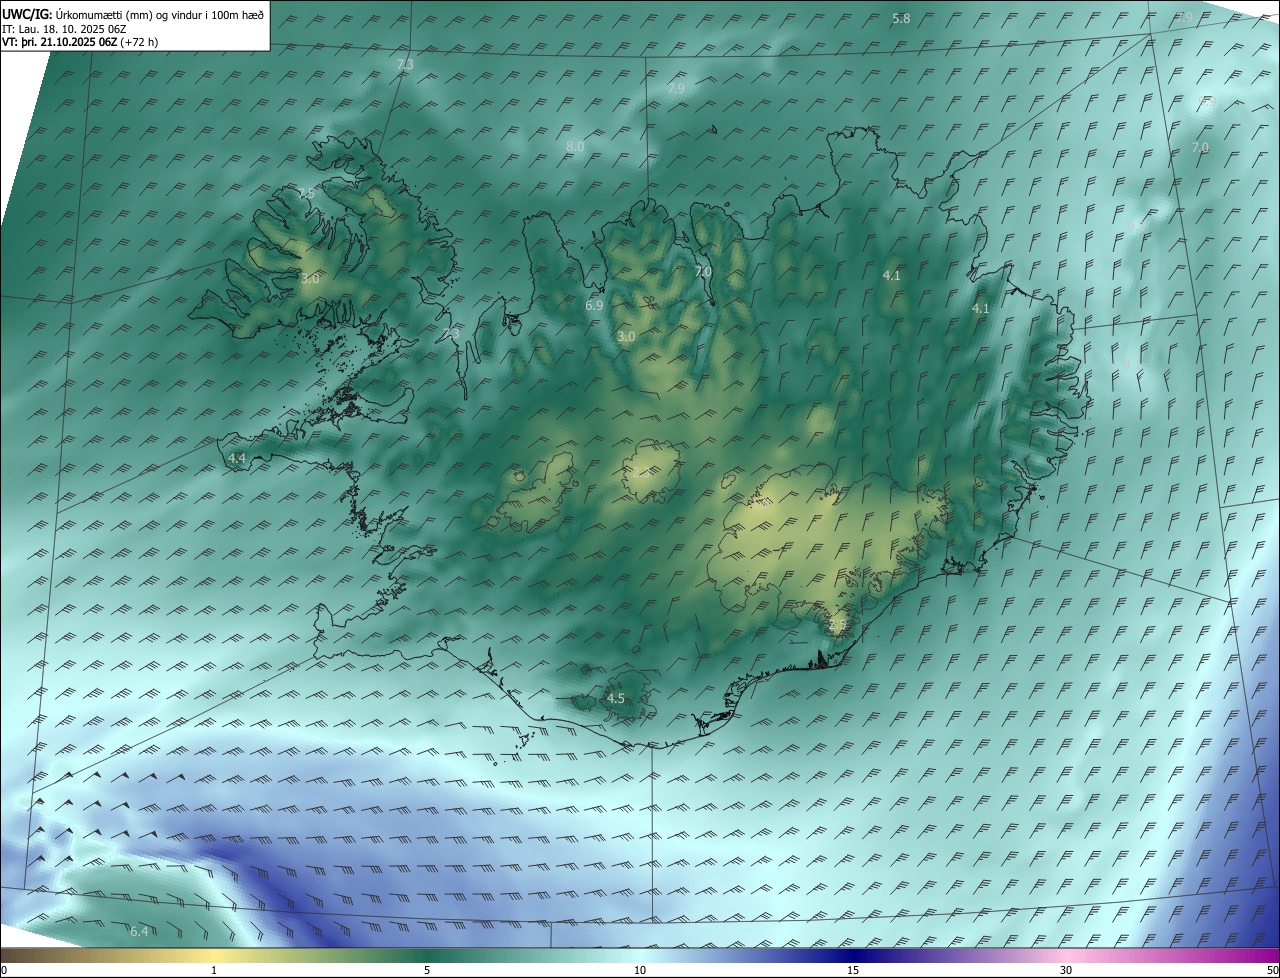
Task: Click the 'VT: þri. 21.10.2025 06Z (+72 h)' line
Action: point(80,42)
